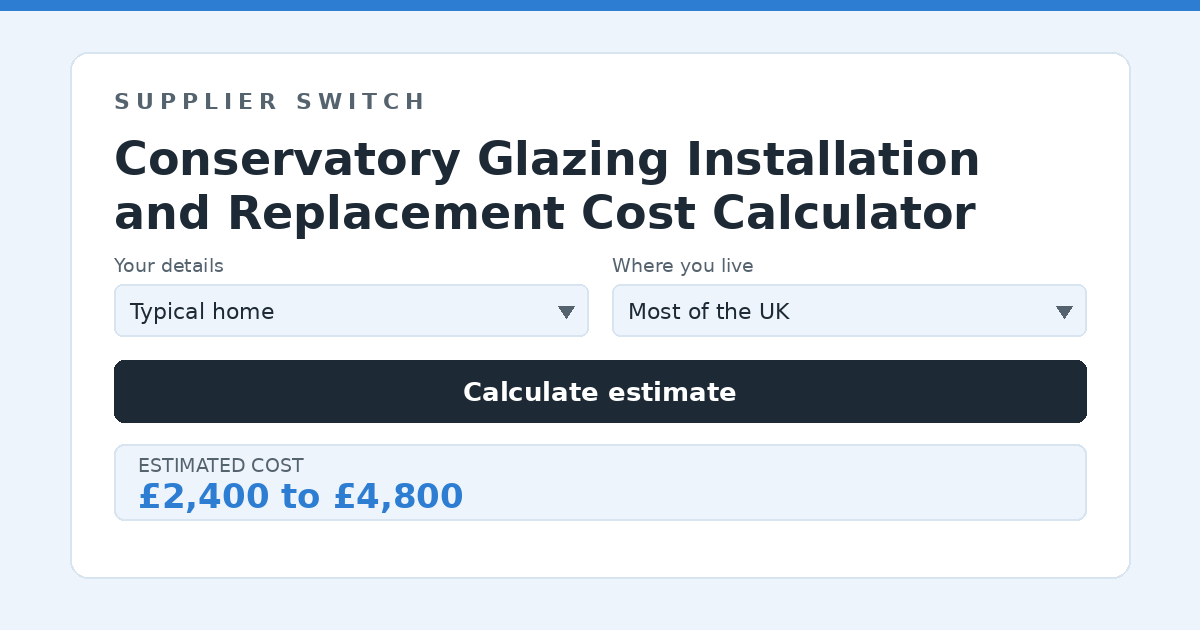Image resolution: width=1200 pixels, height=630 pixels.
Task: Click the triangle arrow beside Most of the UK
Action: coord(1064,312)
